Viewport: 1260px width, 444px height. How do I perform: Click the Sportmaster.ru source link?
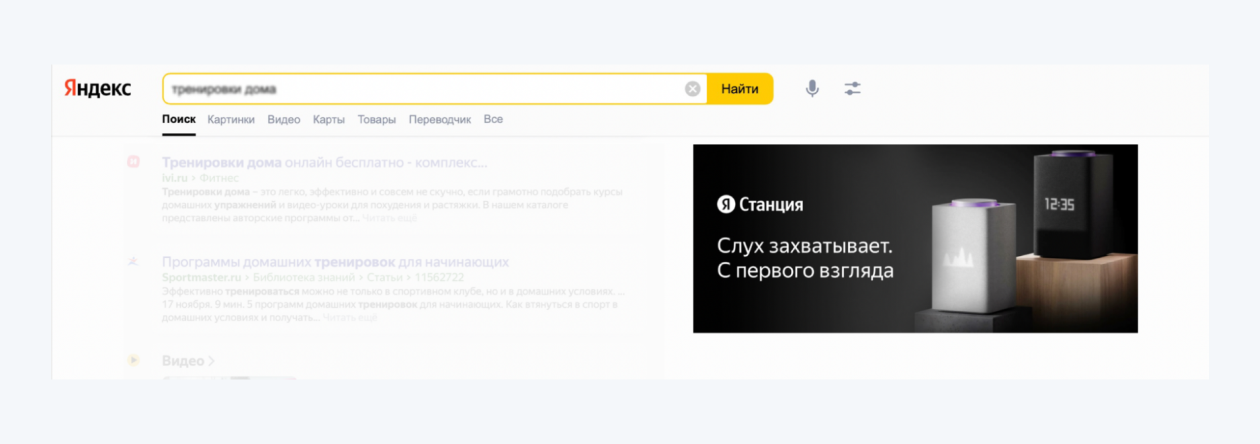201,277
